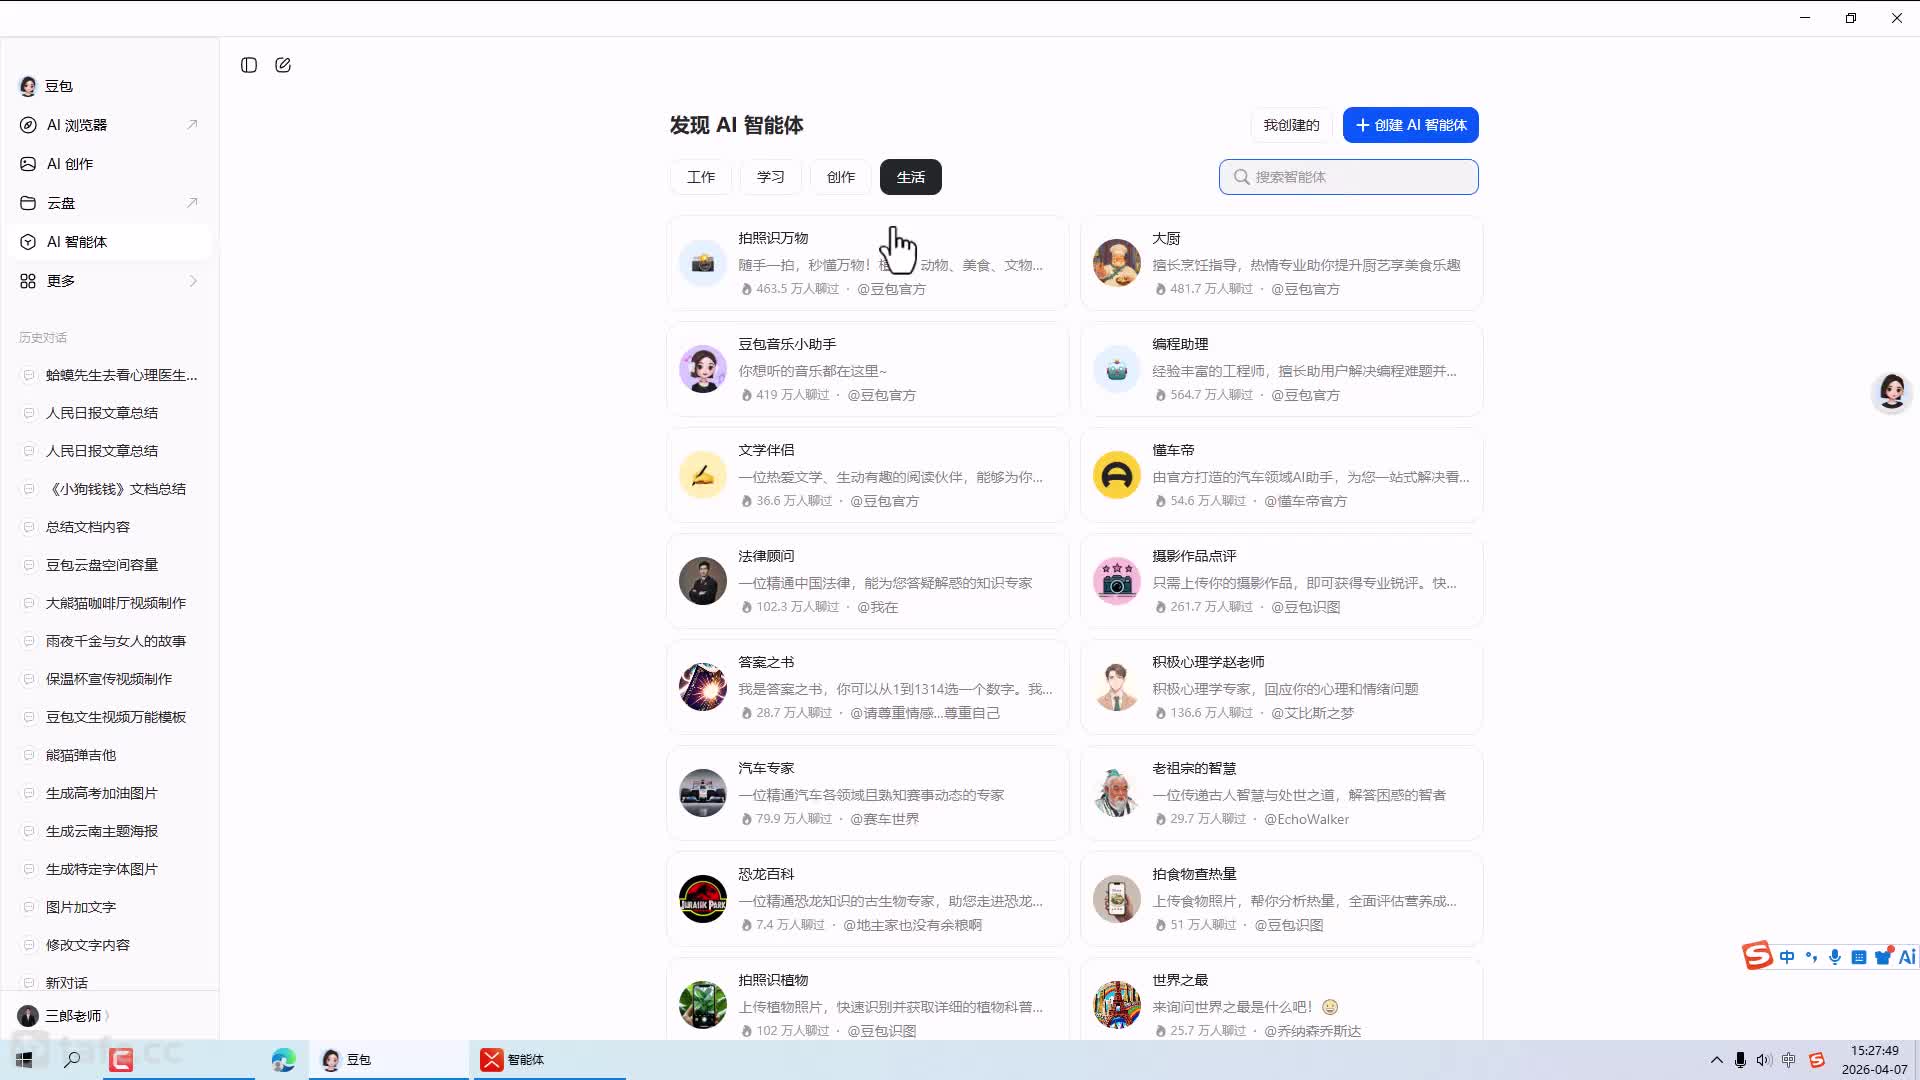Screen dimensions: 1920x1080
Task: Click the 搜索智能体 search field
Action: [x=1348, y=176]
